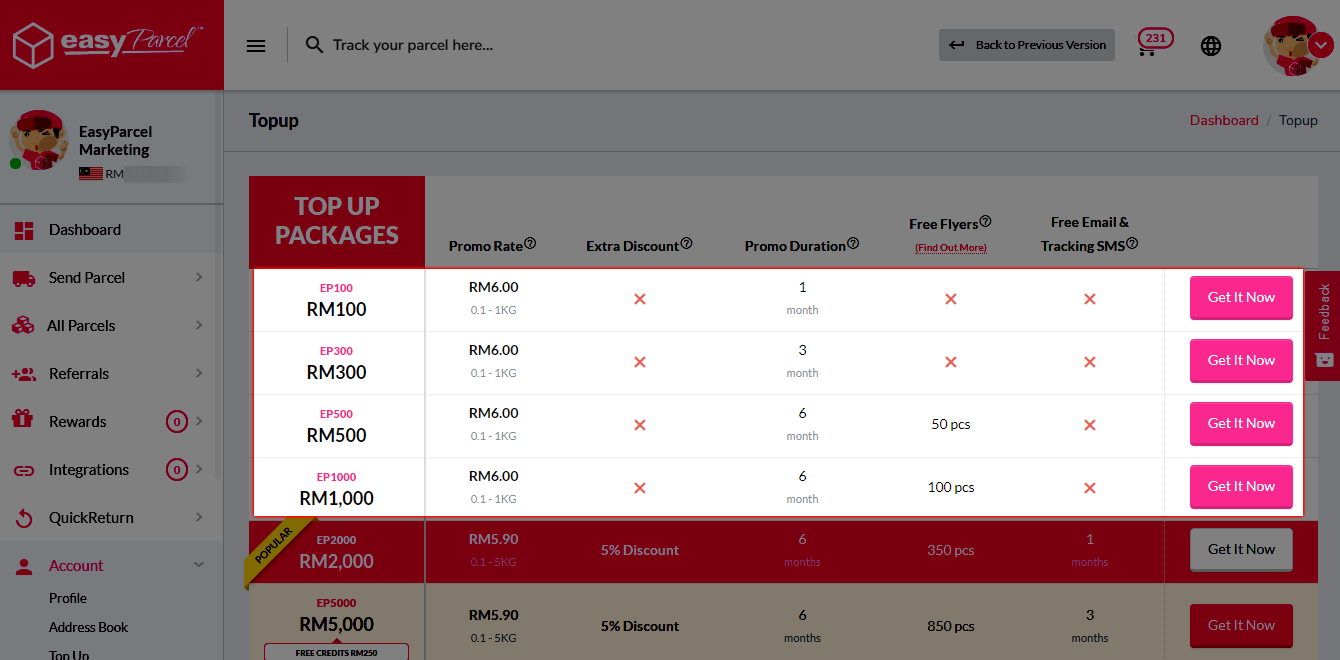The image size is (1340, 660).
Task: Click Back to Previous Version button
Action: (1026, 45)
